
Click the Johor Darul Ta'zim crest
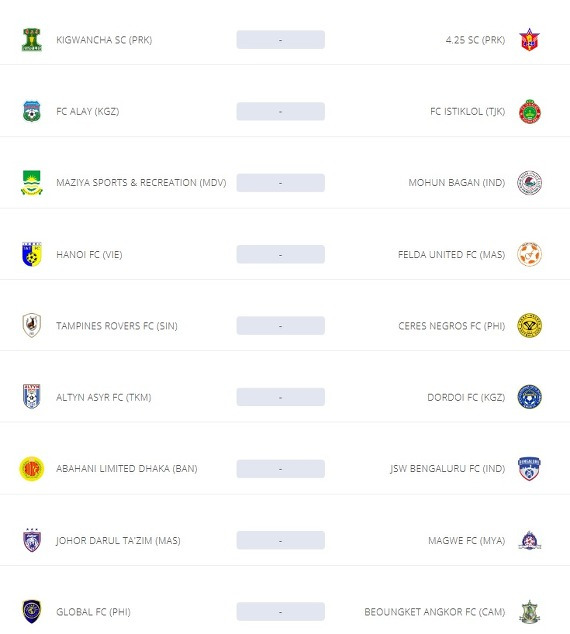(32, 540)
